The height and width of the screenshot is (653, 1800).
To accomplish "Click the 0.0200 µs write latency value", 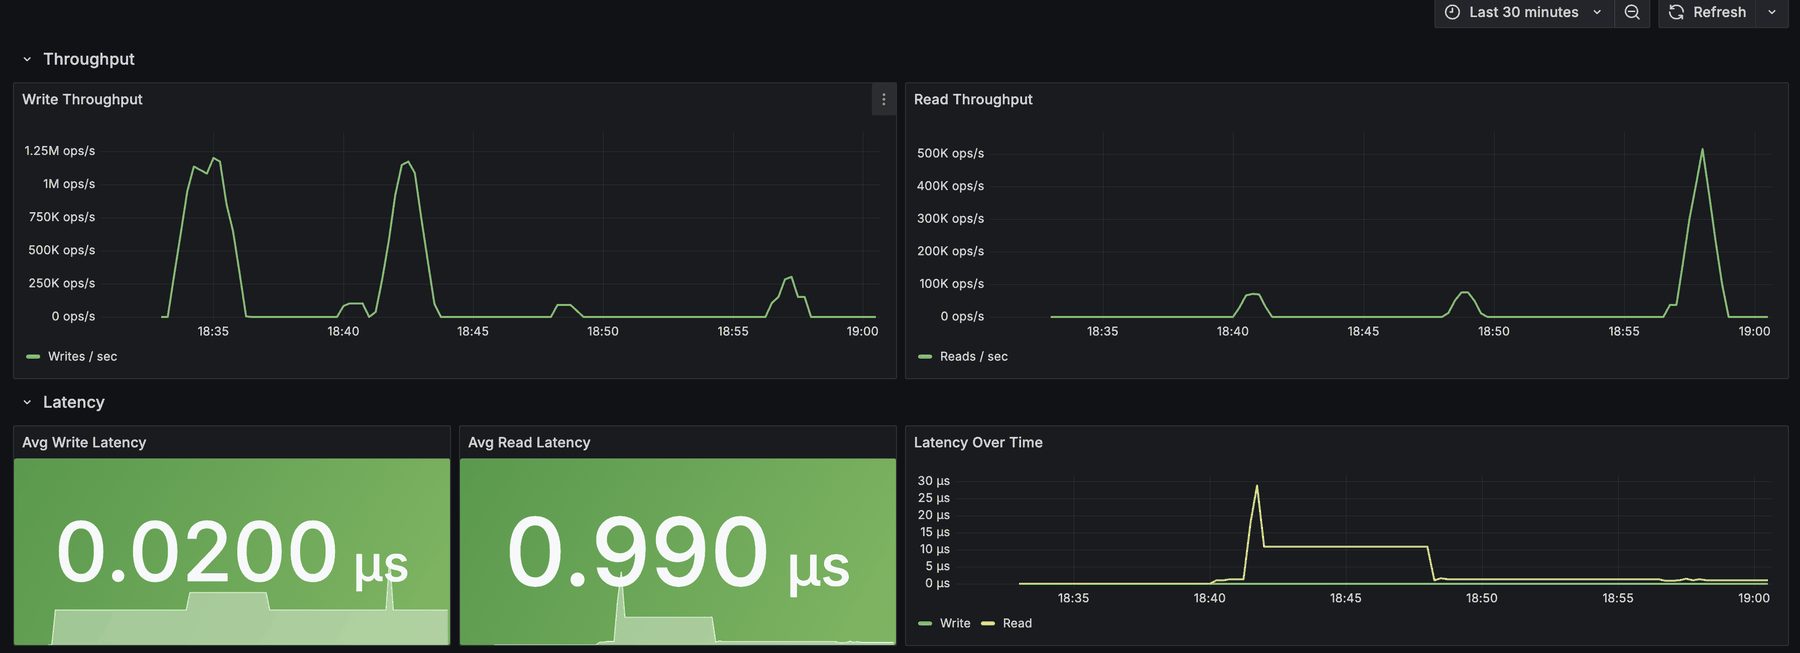I will (232, 552).
